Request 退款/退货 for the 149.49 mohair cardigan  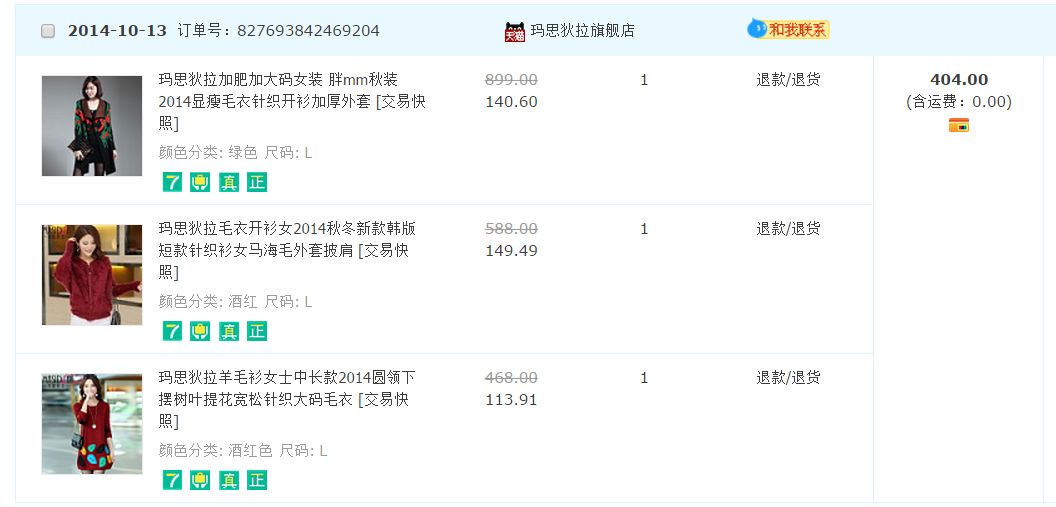(788, 229)
